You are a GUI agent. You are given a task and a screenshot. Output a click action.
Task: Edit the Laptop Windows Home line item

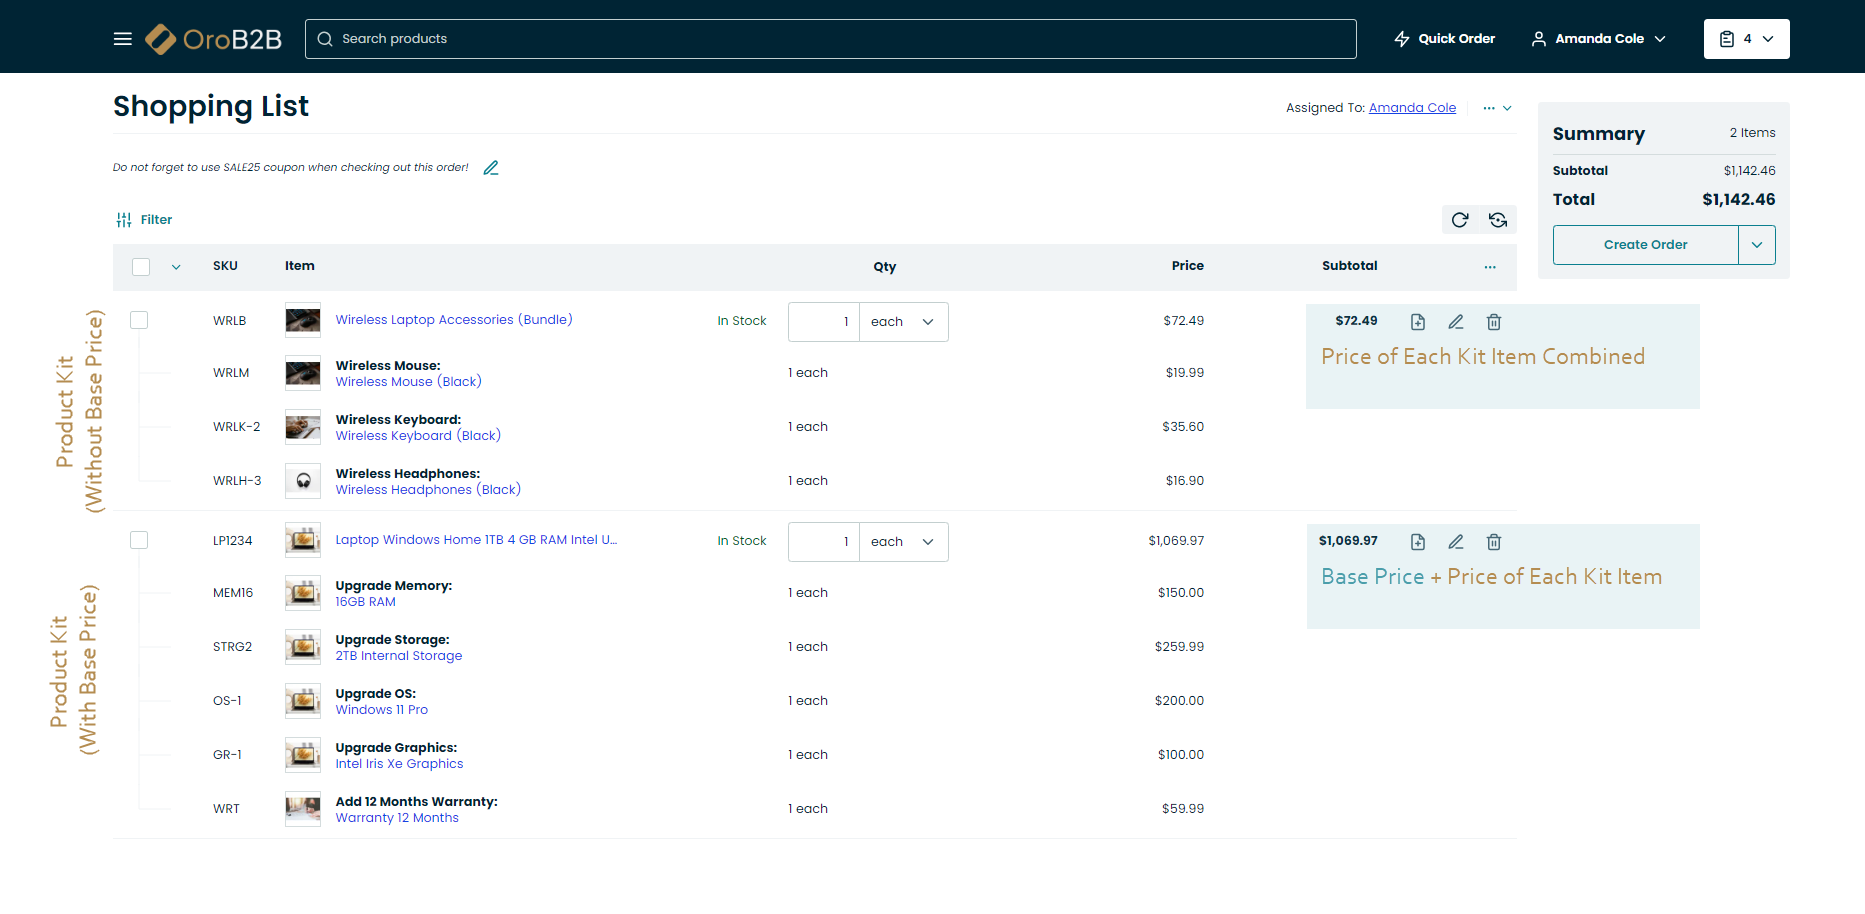1456,542
